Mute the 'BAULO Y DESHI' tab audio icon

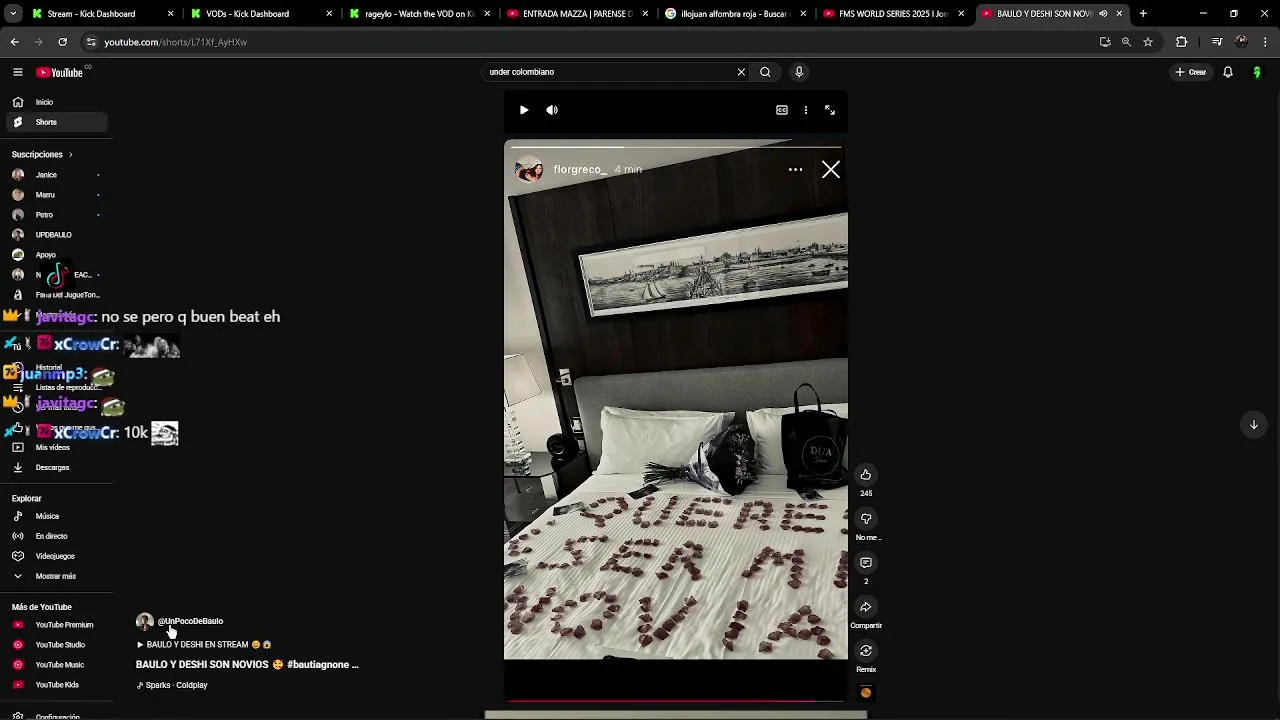pos(1103,14)
